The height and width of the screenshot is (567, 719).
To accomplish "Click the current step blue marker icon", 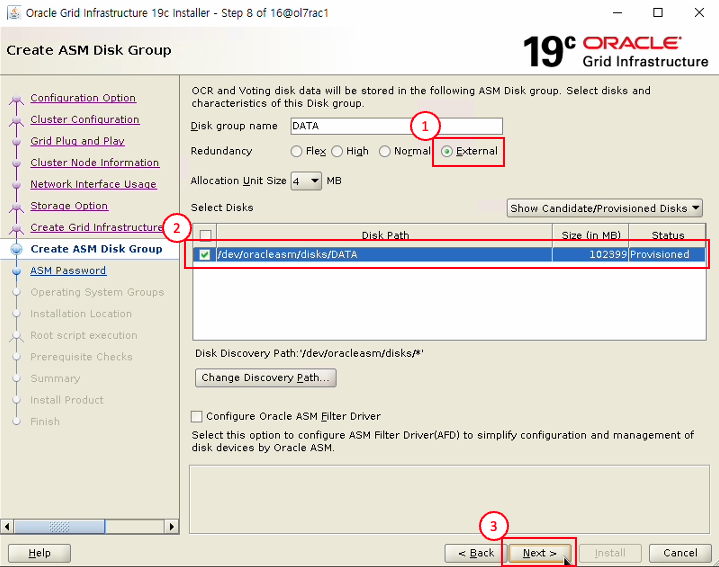I will 17,249.
